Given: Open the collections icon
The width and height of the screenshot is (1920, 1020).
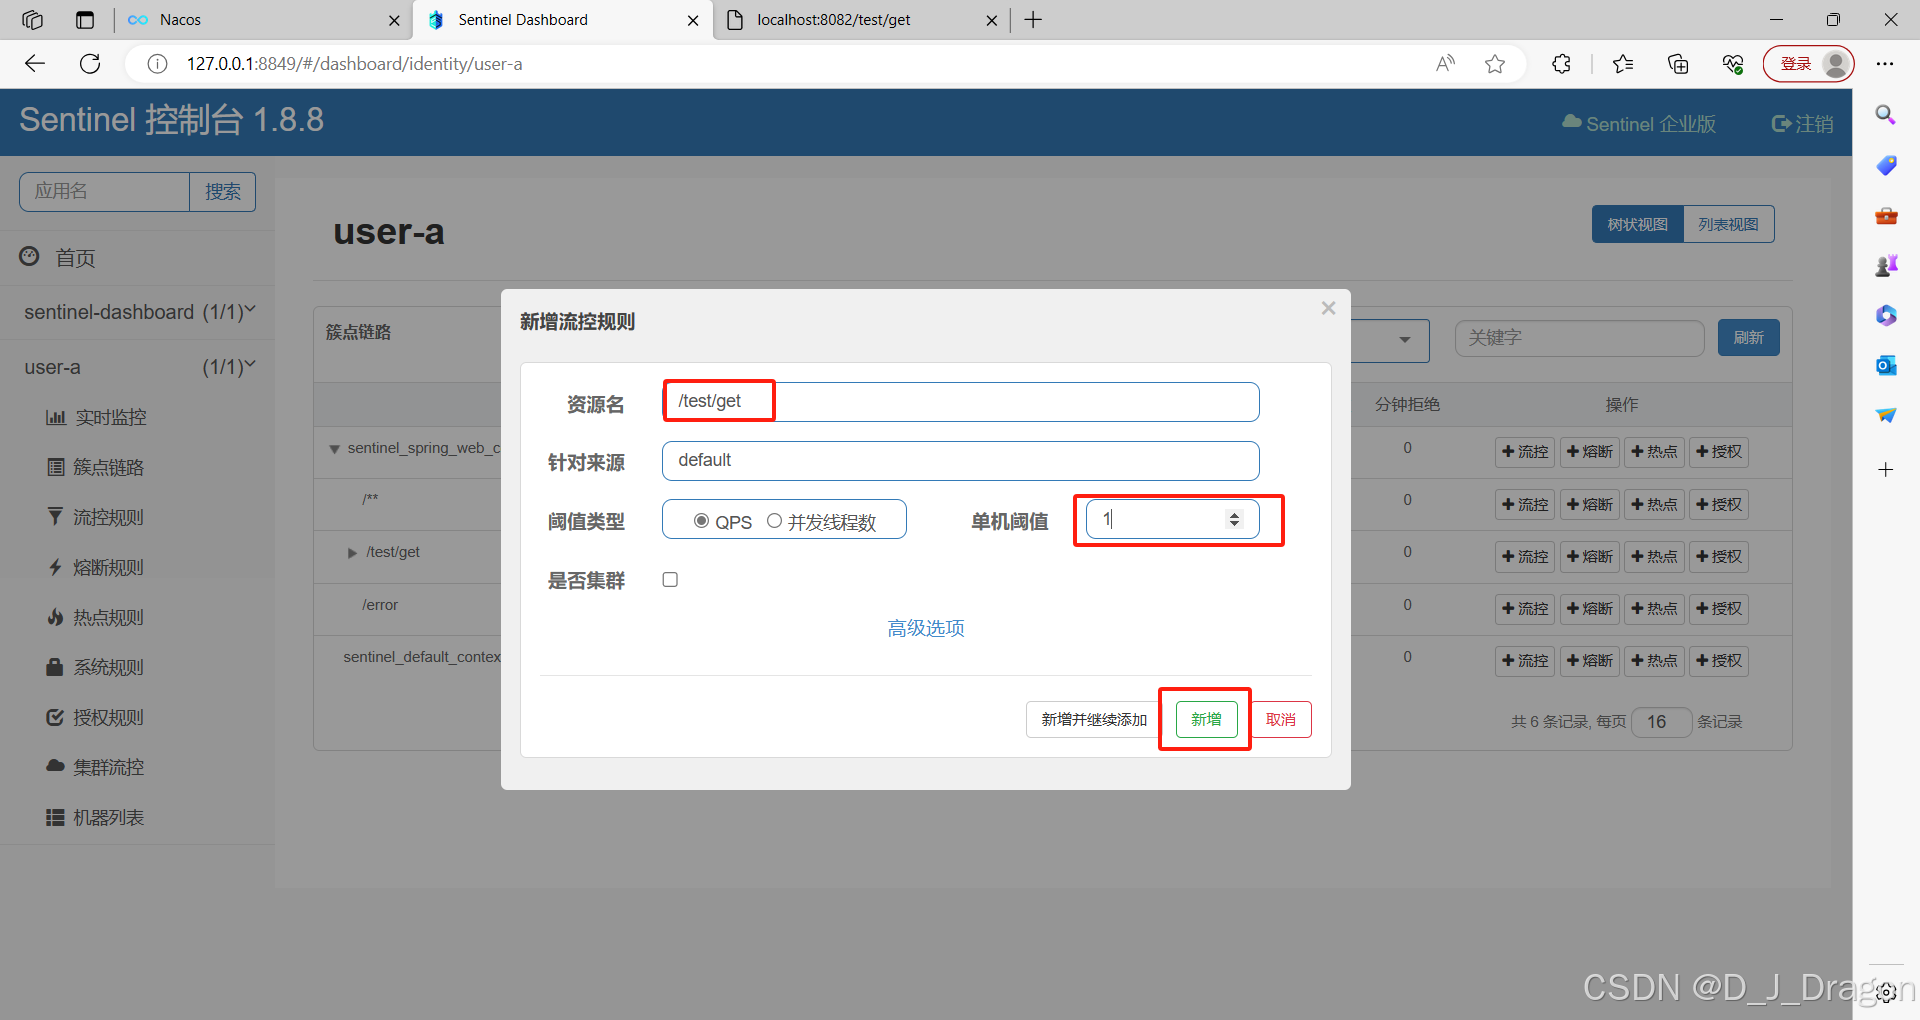Looking at the screenshot, I should click(1678, 64).
